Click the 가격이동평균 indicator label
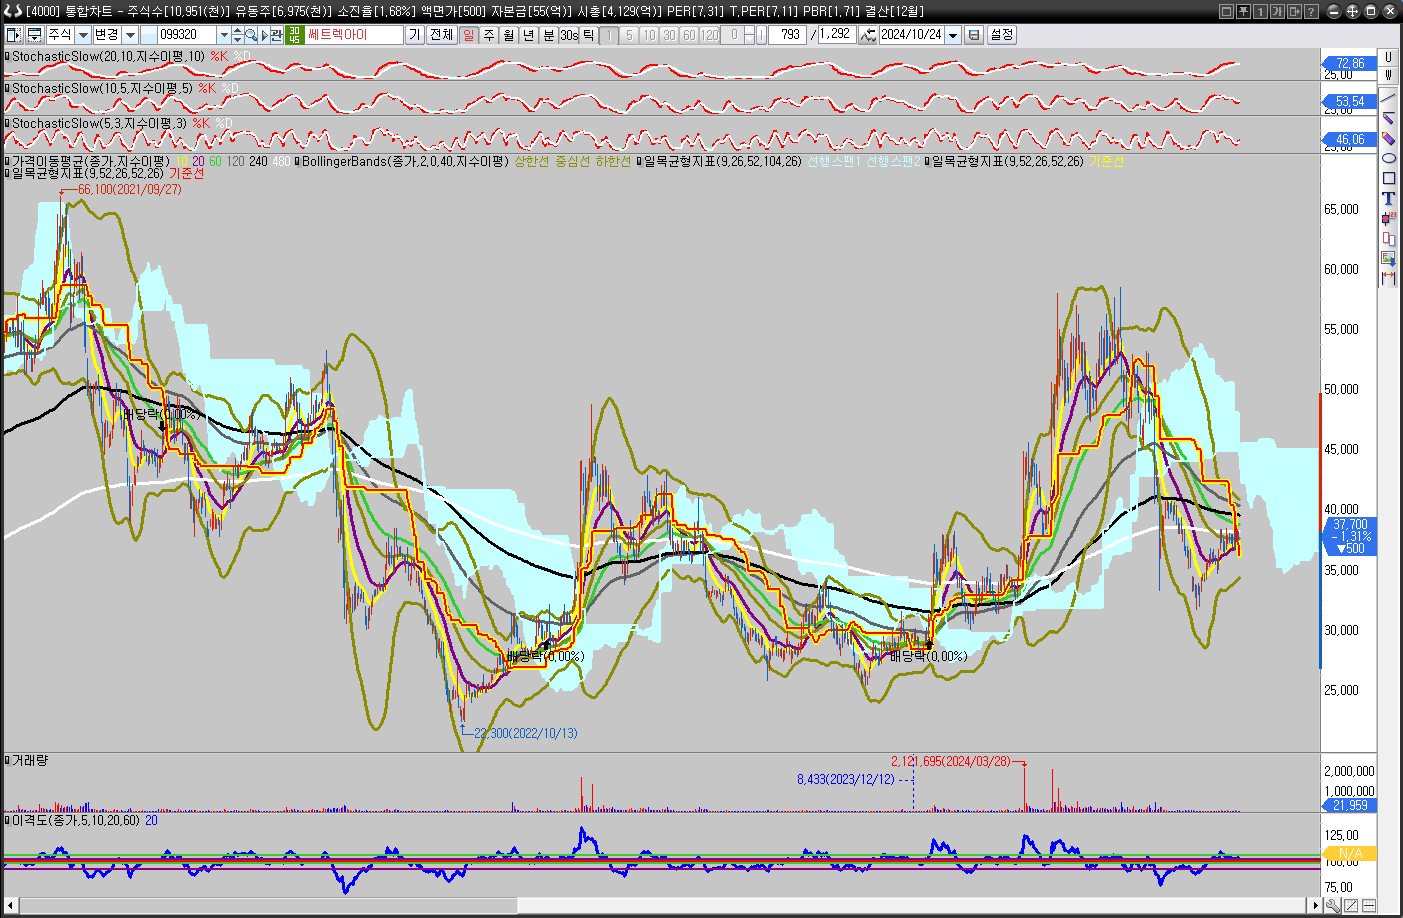The width and height of the screenshot is (1403, 918). [x=91, y=161]
